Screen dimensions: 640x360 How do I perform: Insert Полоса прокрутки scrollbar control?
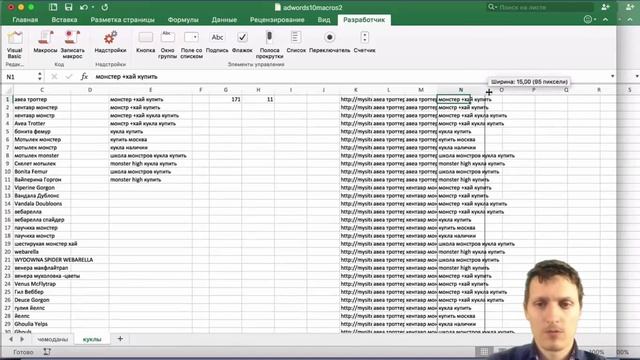269,44
